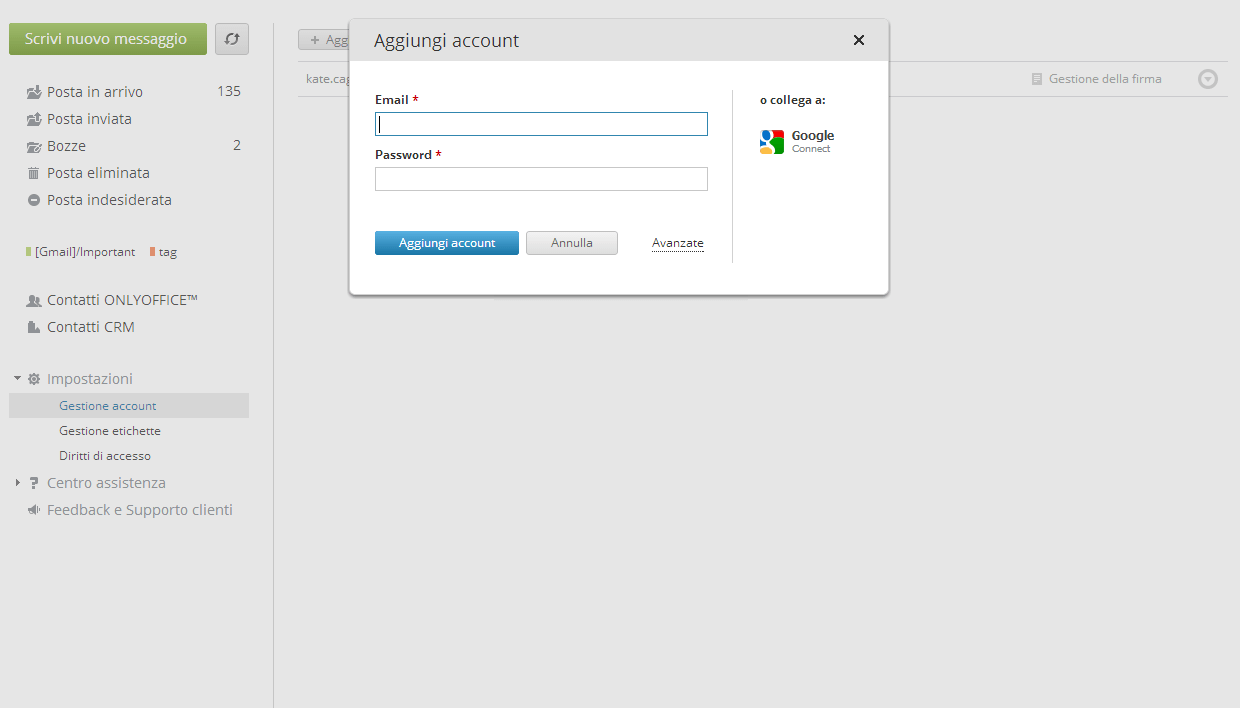Focus the Email input field

[541, 124]
